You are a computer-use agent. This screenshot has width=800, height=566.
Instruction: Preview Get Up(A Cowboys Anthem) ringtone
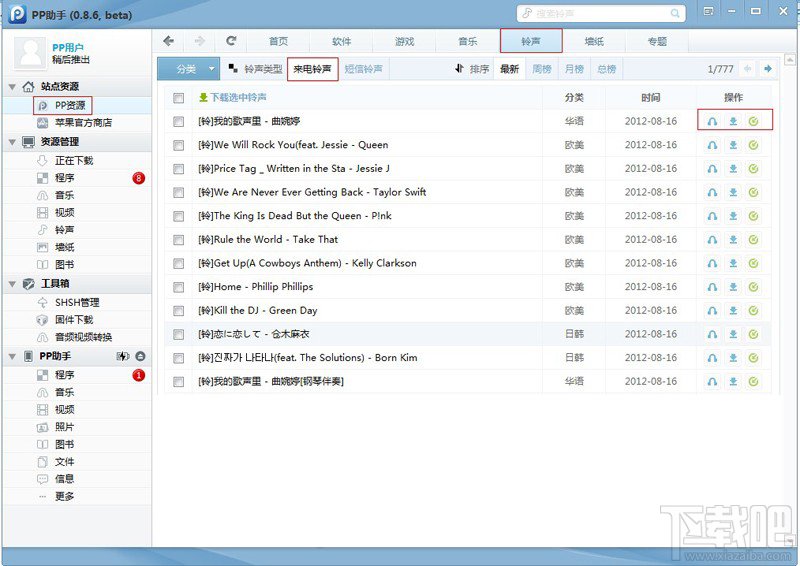coord(712,263)
